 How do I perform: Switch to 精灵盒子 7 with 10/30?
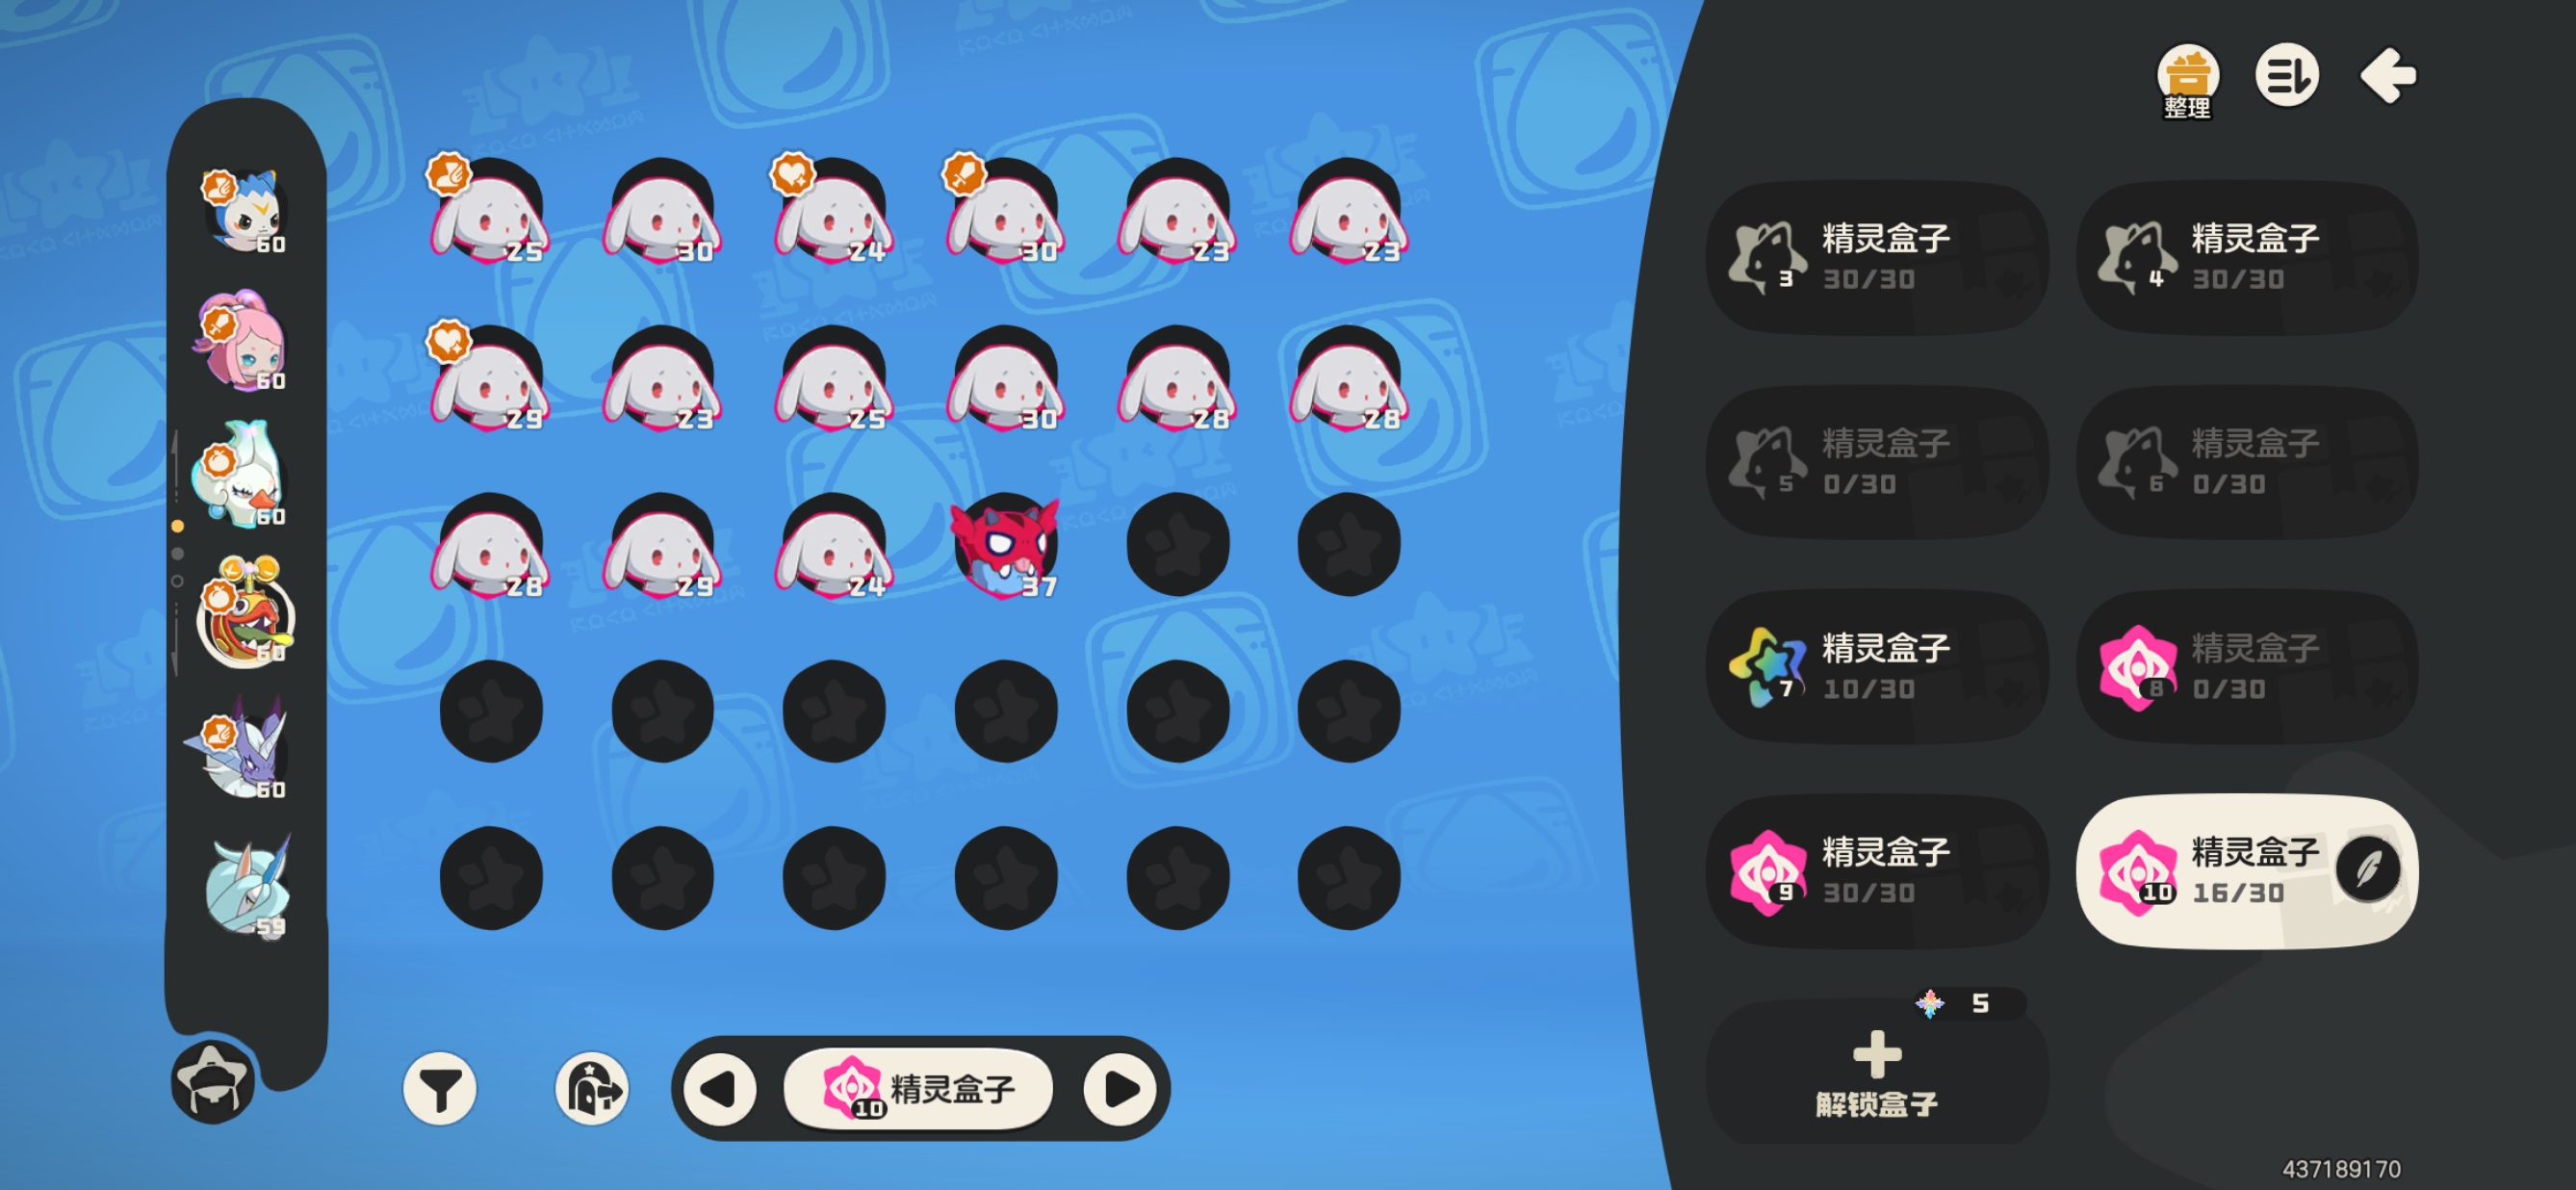tap(1876, 667)
